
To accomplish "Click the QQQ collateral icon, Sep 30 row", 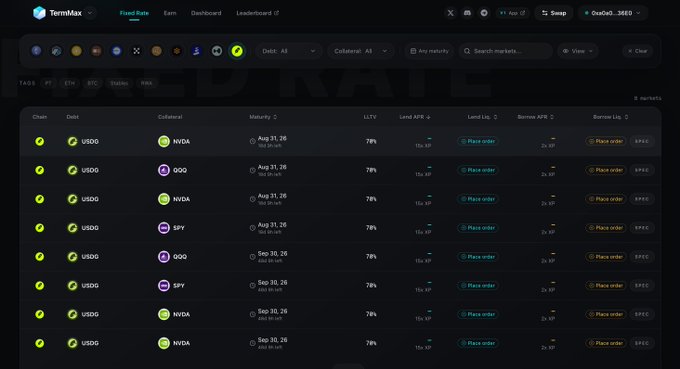I will click(x=163, y=257).
